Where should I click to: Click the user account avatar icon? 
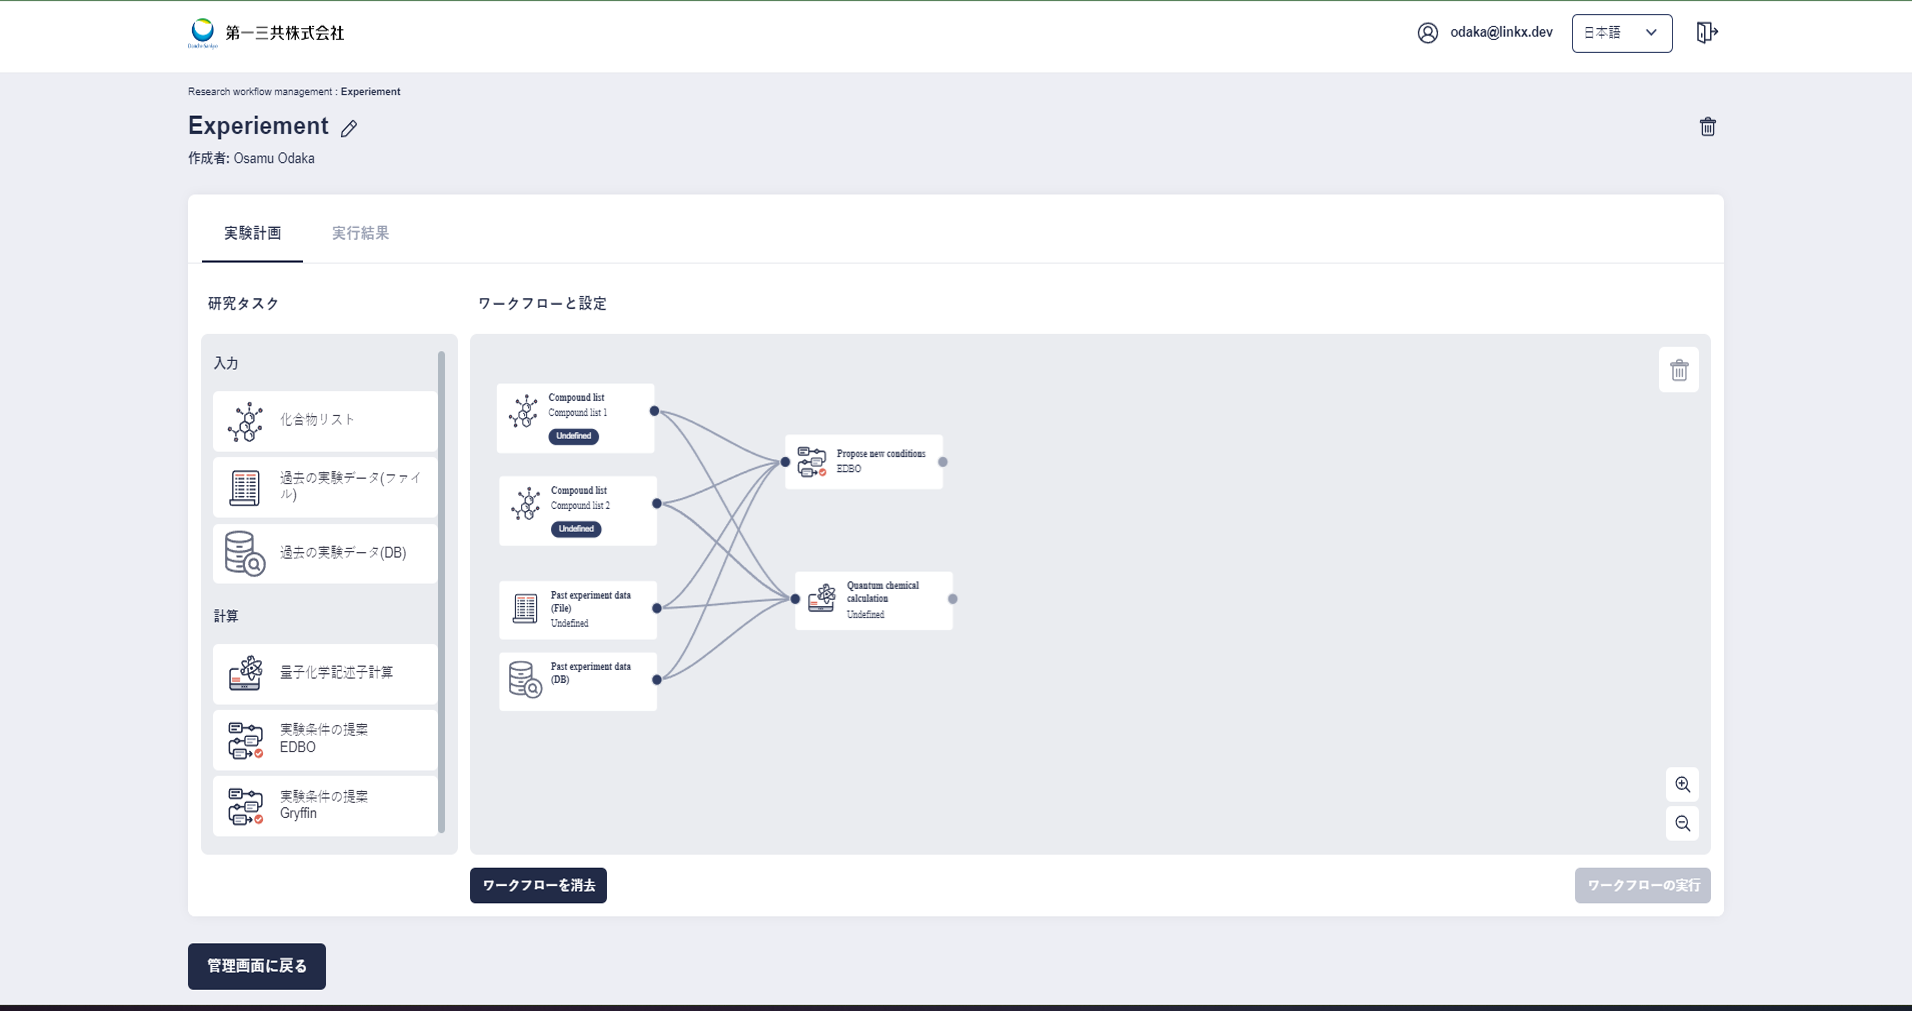pyautogui.click(x=1427, y=33)
